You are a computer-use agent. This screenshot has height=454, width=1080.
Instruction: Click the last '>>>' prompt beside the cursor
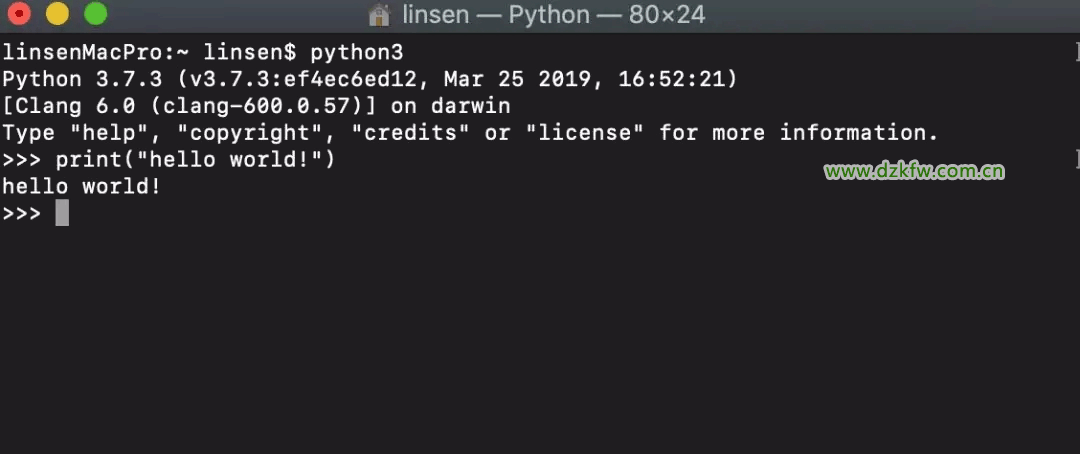coord(21,213)
